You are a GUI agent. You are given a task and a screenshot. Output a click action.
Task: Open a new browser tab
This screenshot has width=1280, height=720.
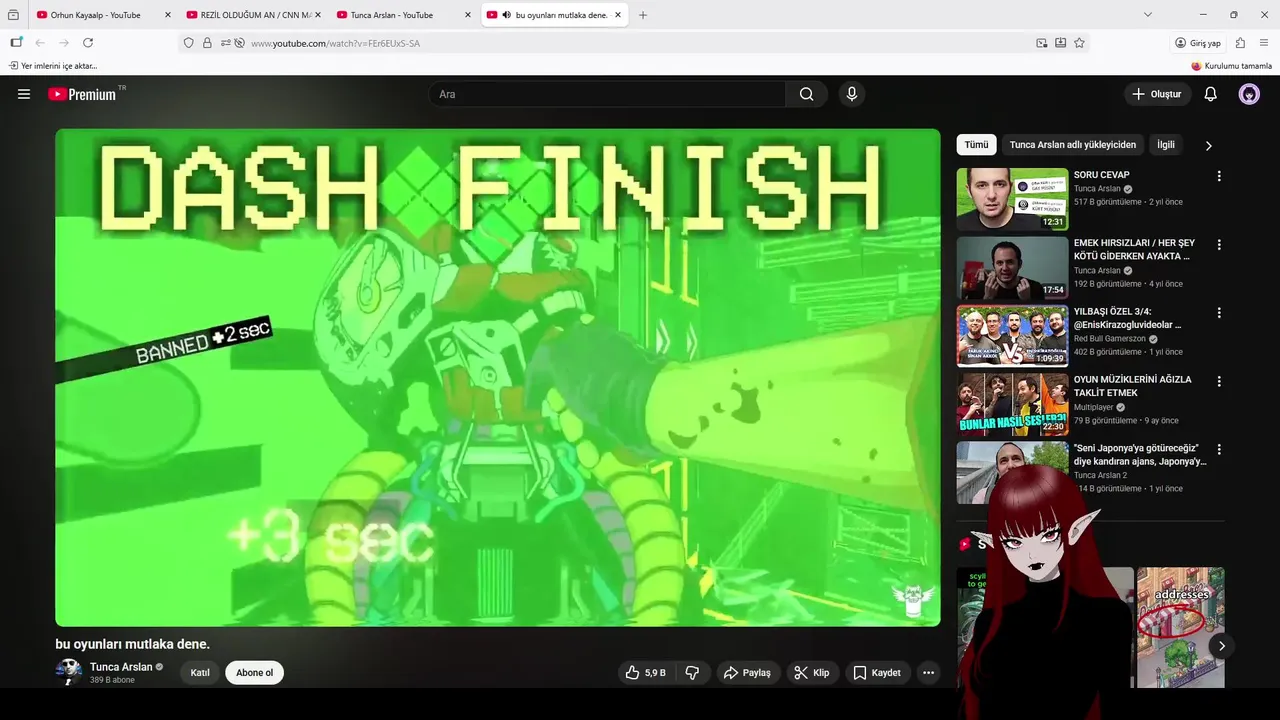(643, 15)
